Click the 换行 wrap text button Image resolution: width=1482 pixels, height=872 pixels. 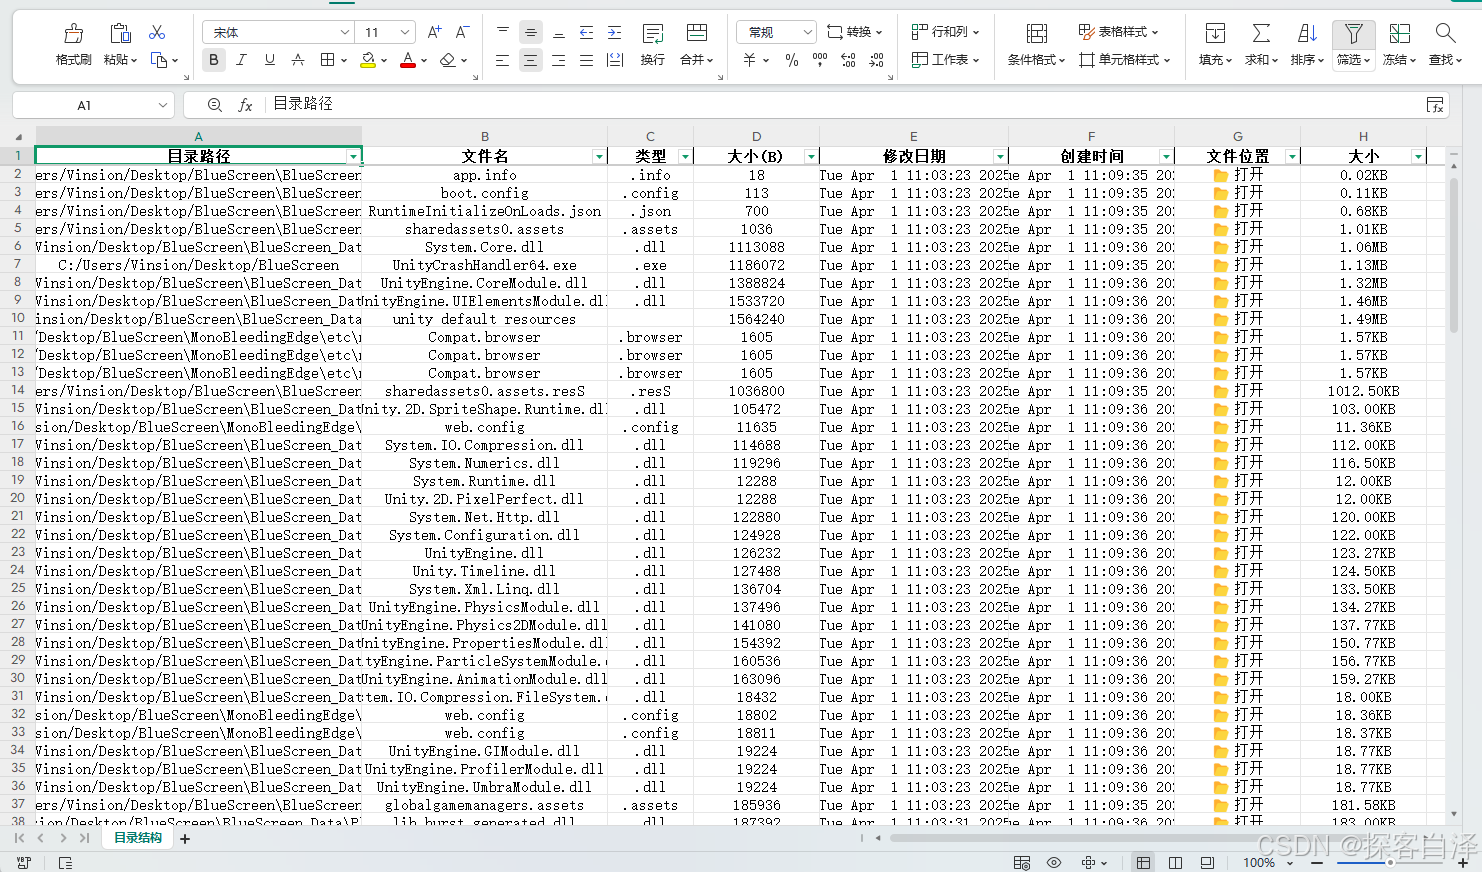click(x=653, y=45)
